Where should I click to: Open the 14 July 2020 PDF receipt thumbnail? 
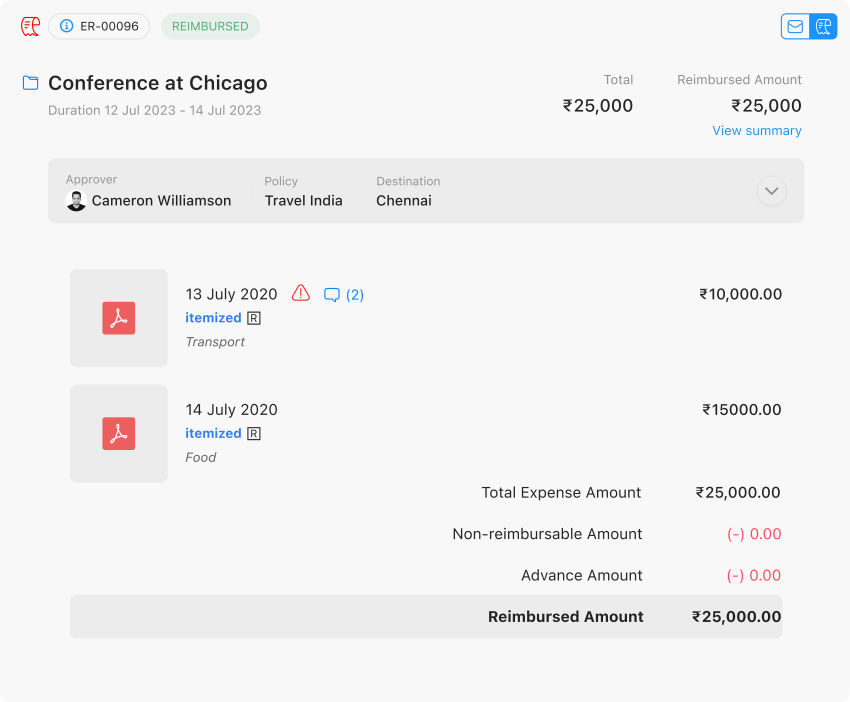(x=119, y=434)
